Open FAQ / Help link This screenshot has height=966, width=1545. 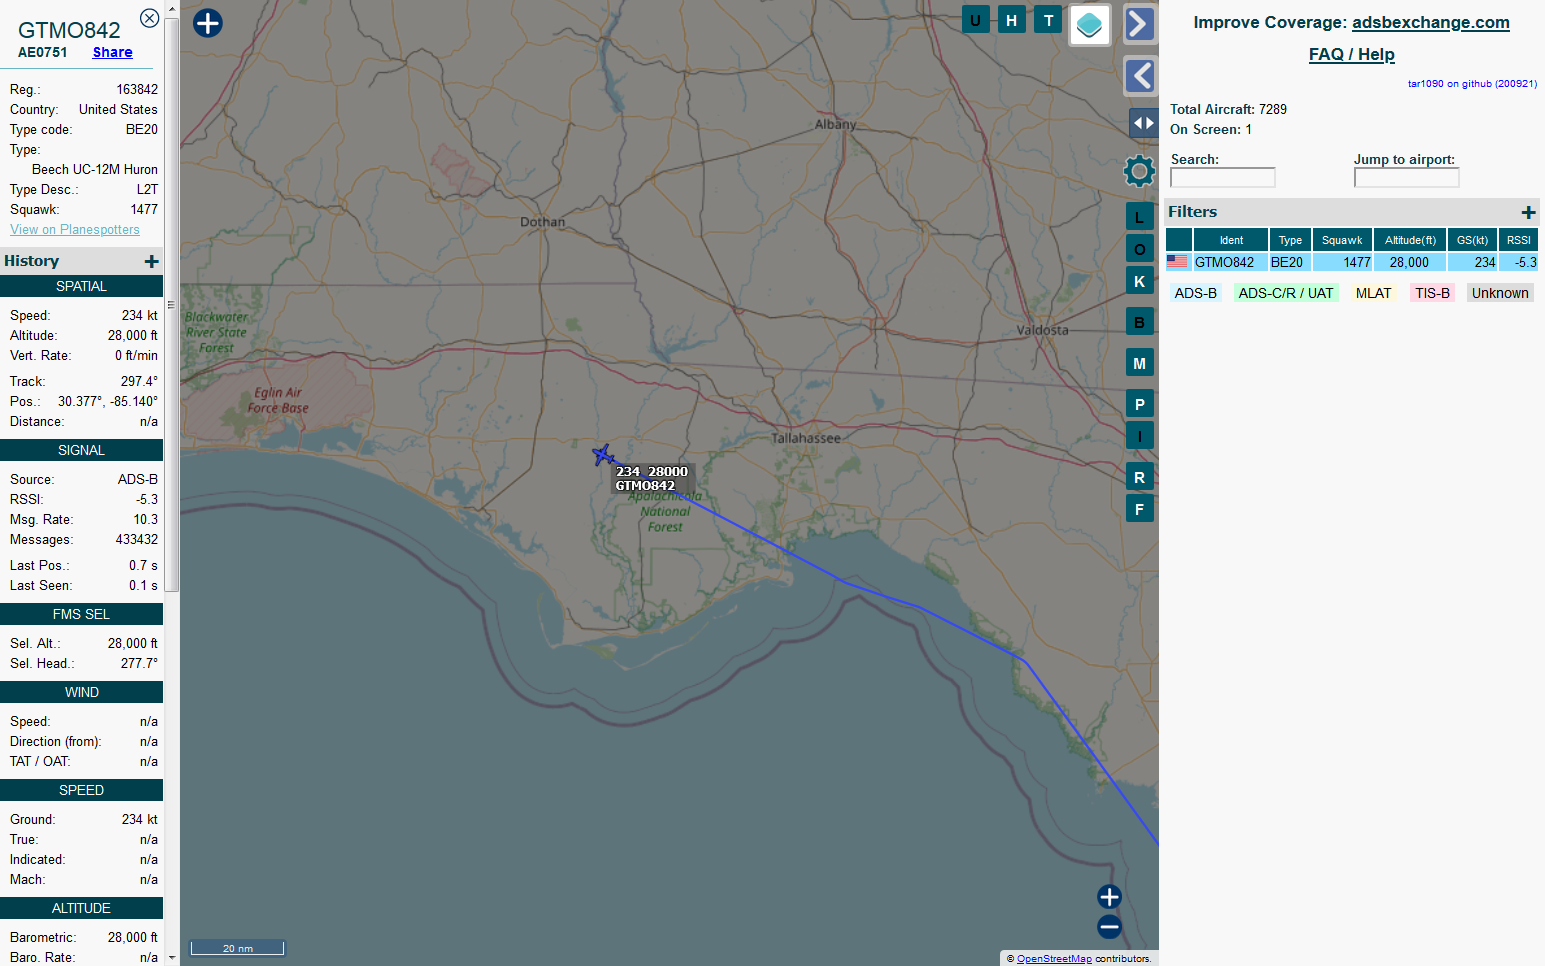click(1351, 54)
